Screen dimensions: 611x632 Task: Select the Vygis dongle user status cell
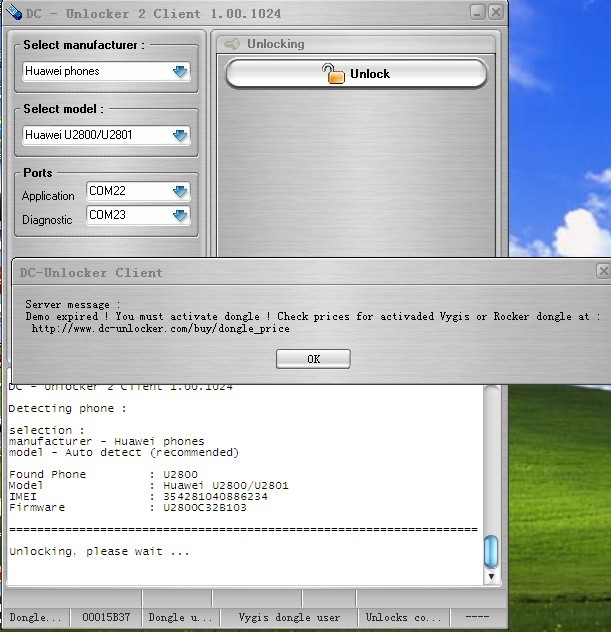tap(289, 618)
